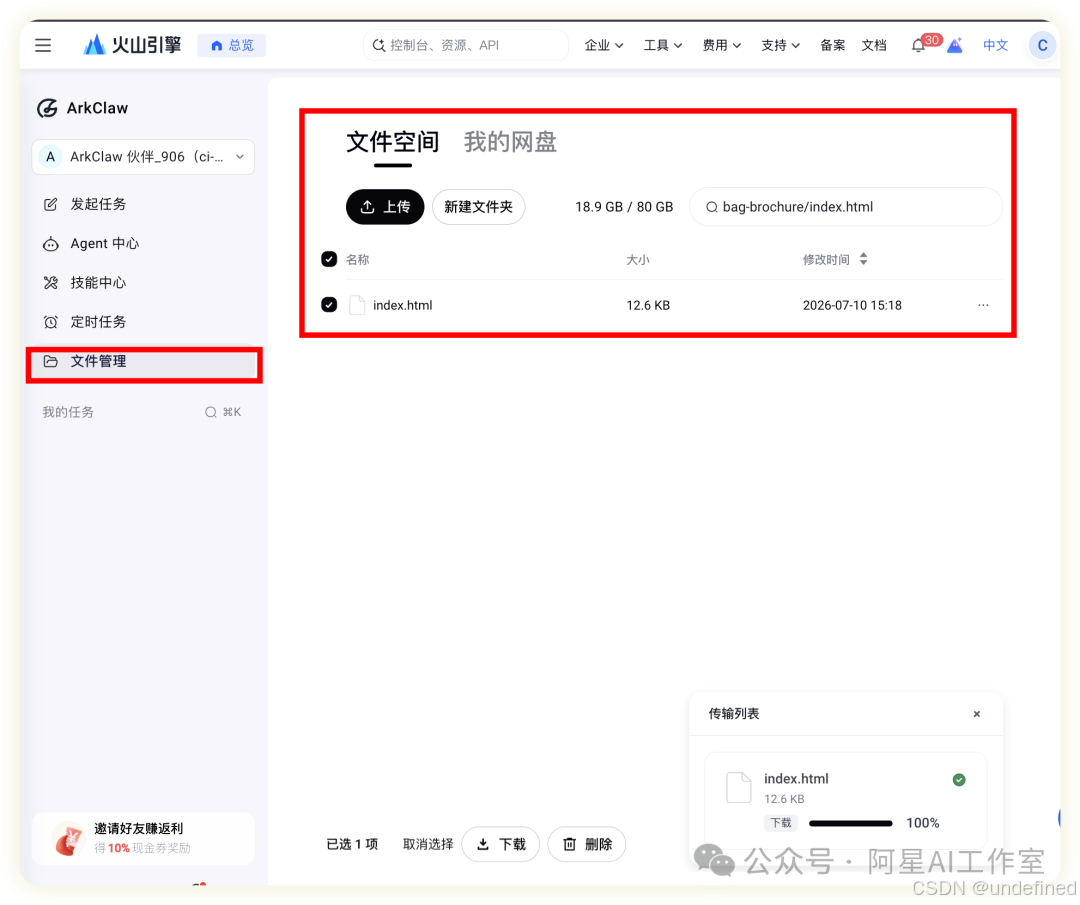Open 发起任务 in sidebar

pos(143,205)
